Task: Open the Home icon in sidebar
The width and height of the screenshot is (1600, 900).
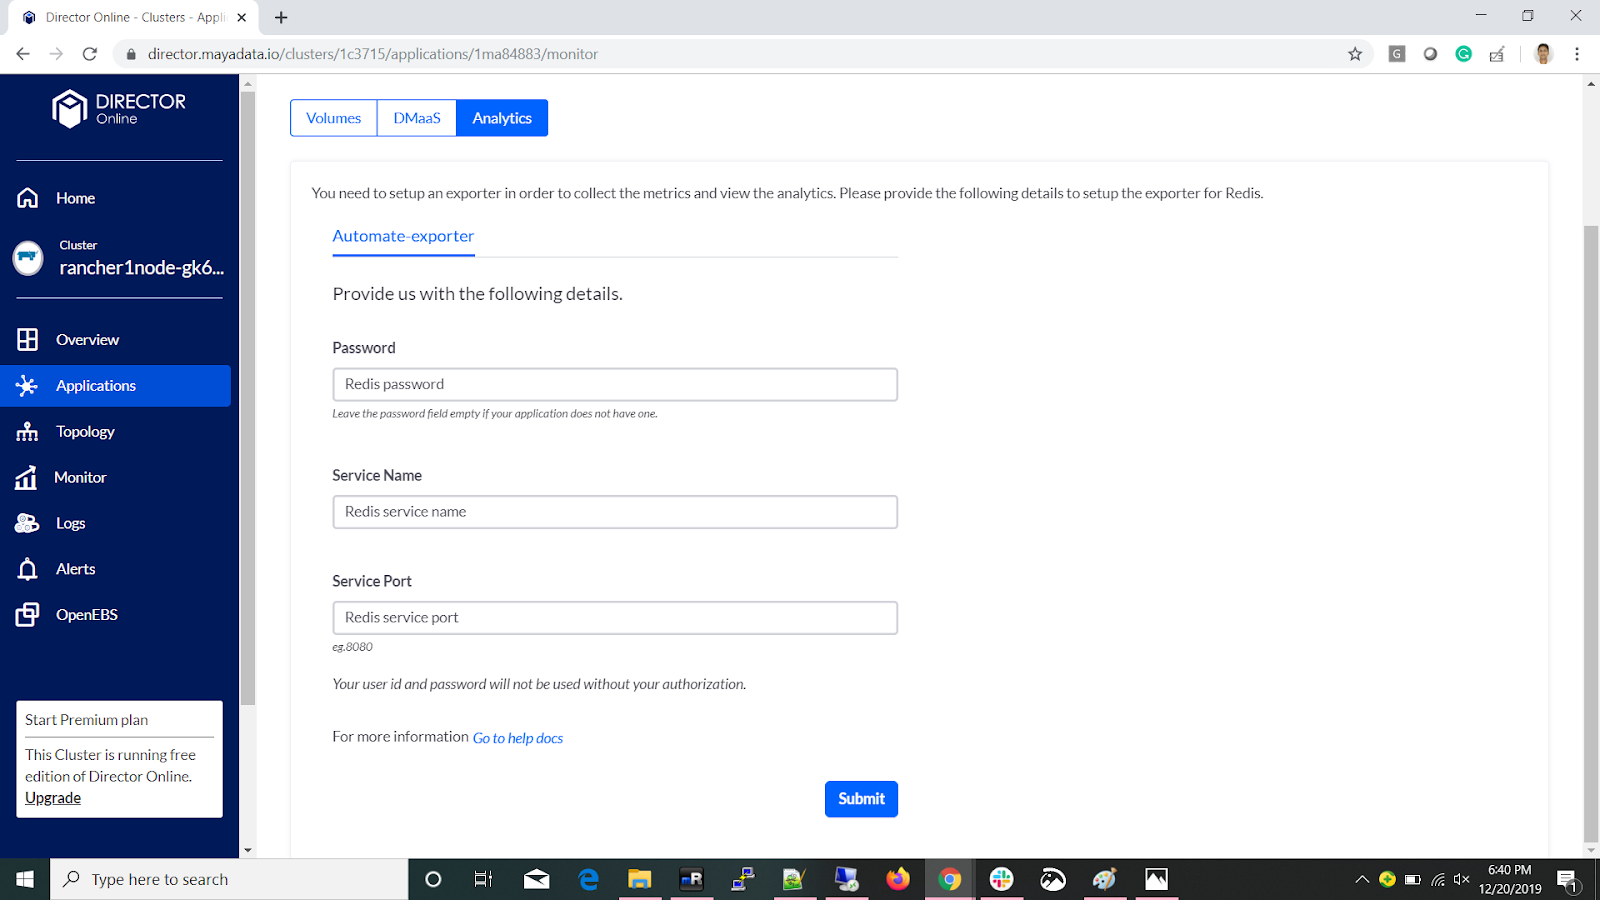Action: coord(28,198)
